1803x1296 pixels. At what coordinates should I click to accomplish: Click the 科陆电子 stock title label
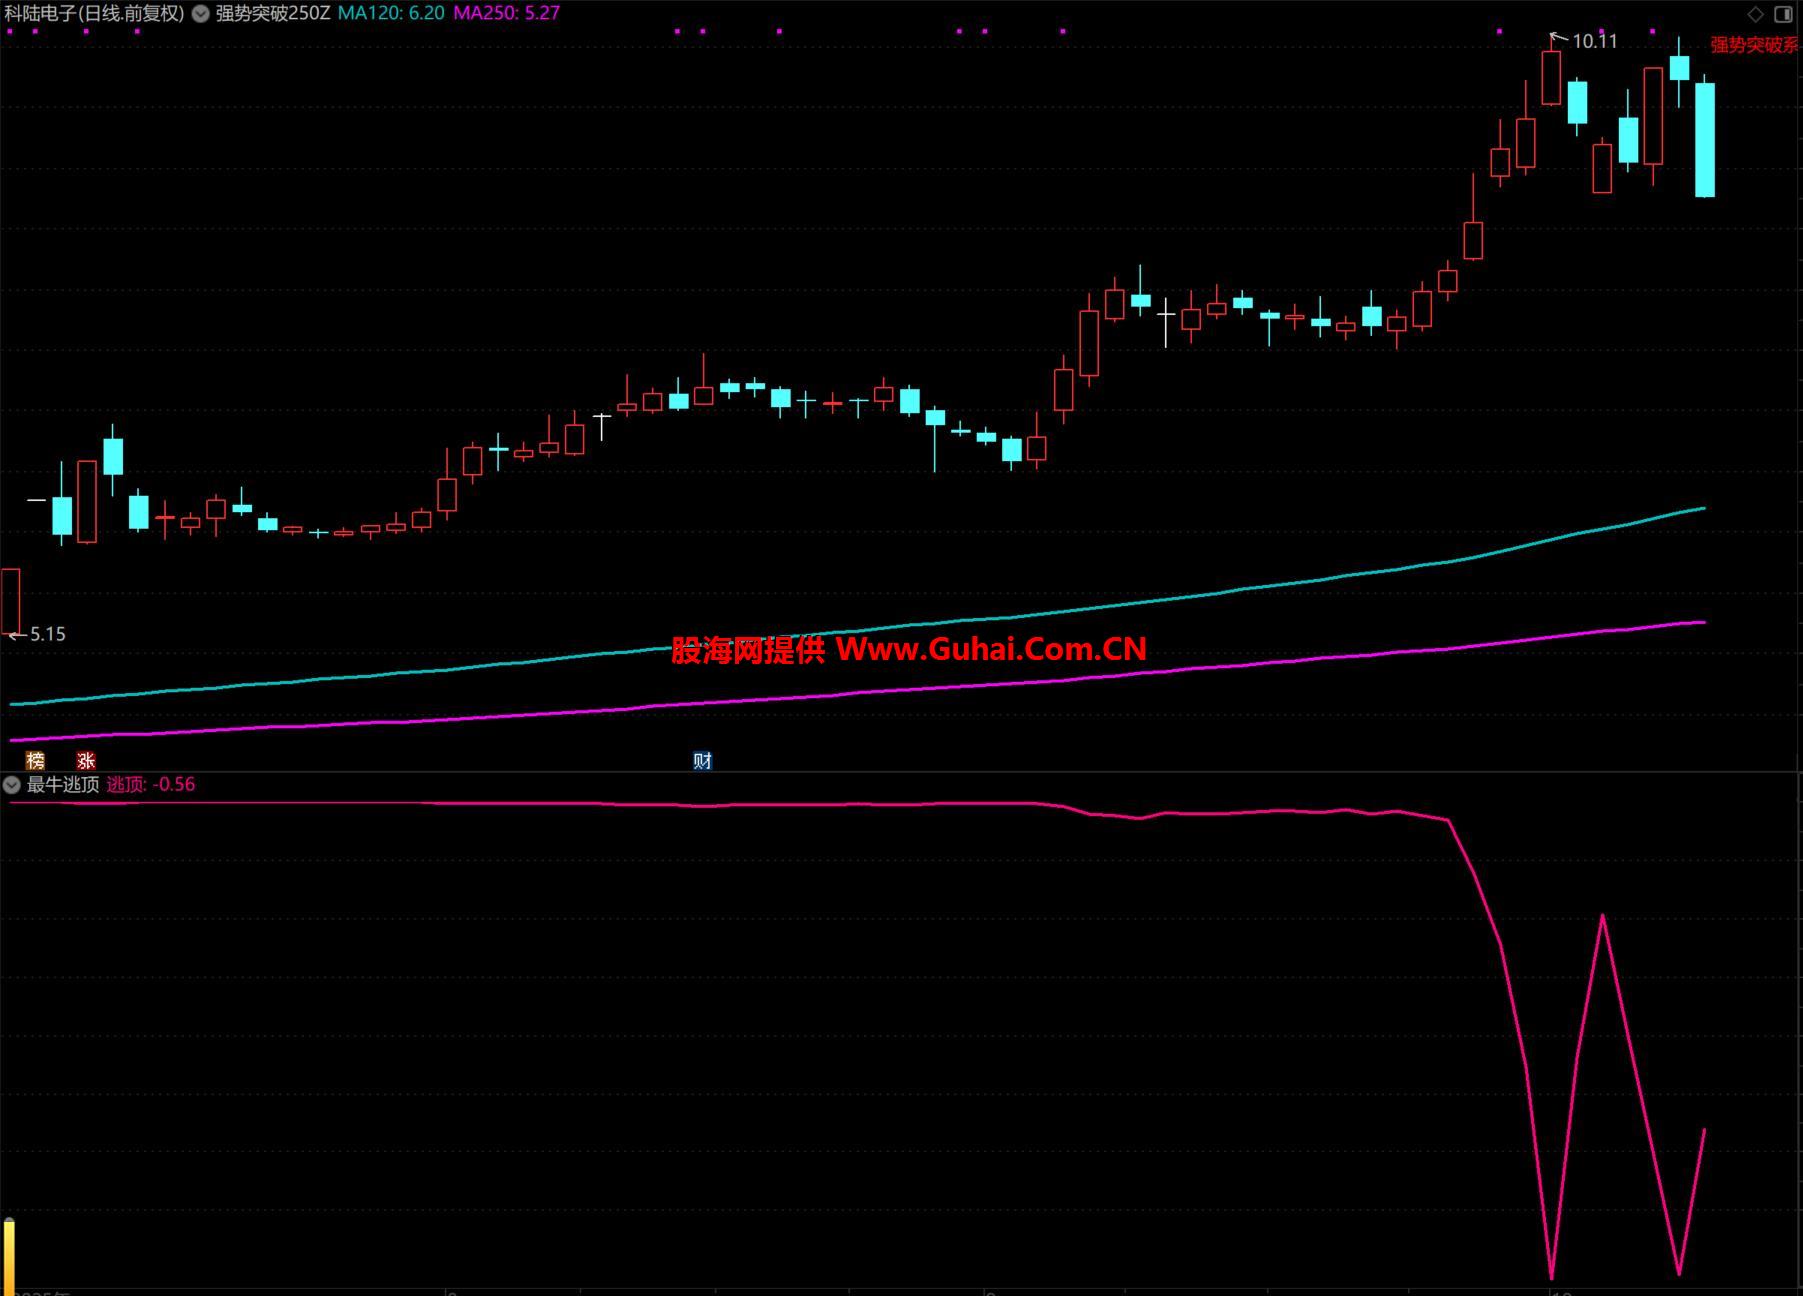(x=94, y=14)
